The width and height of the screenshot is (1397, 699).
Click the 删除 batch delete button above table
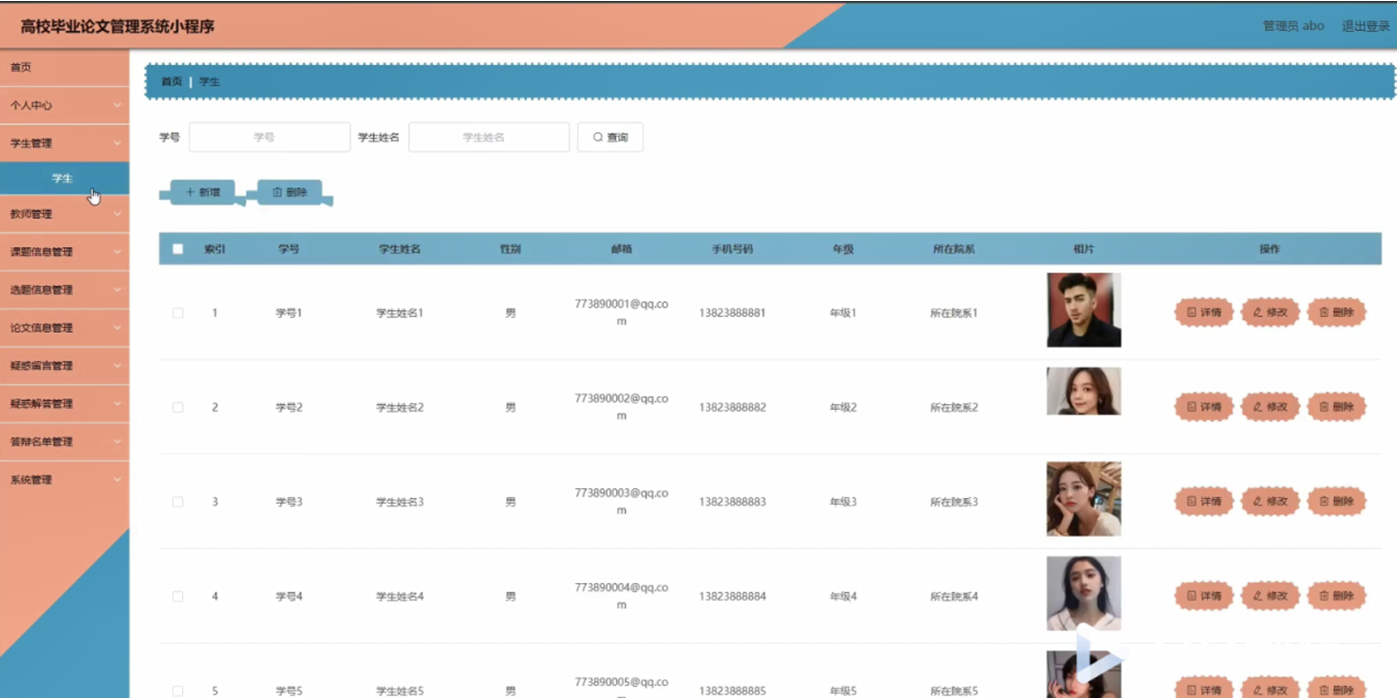click(290, 192)
